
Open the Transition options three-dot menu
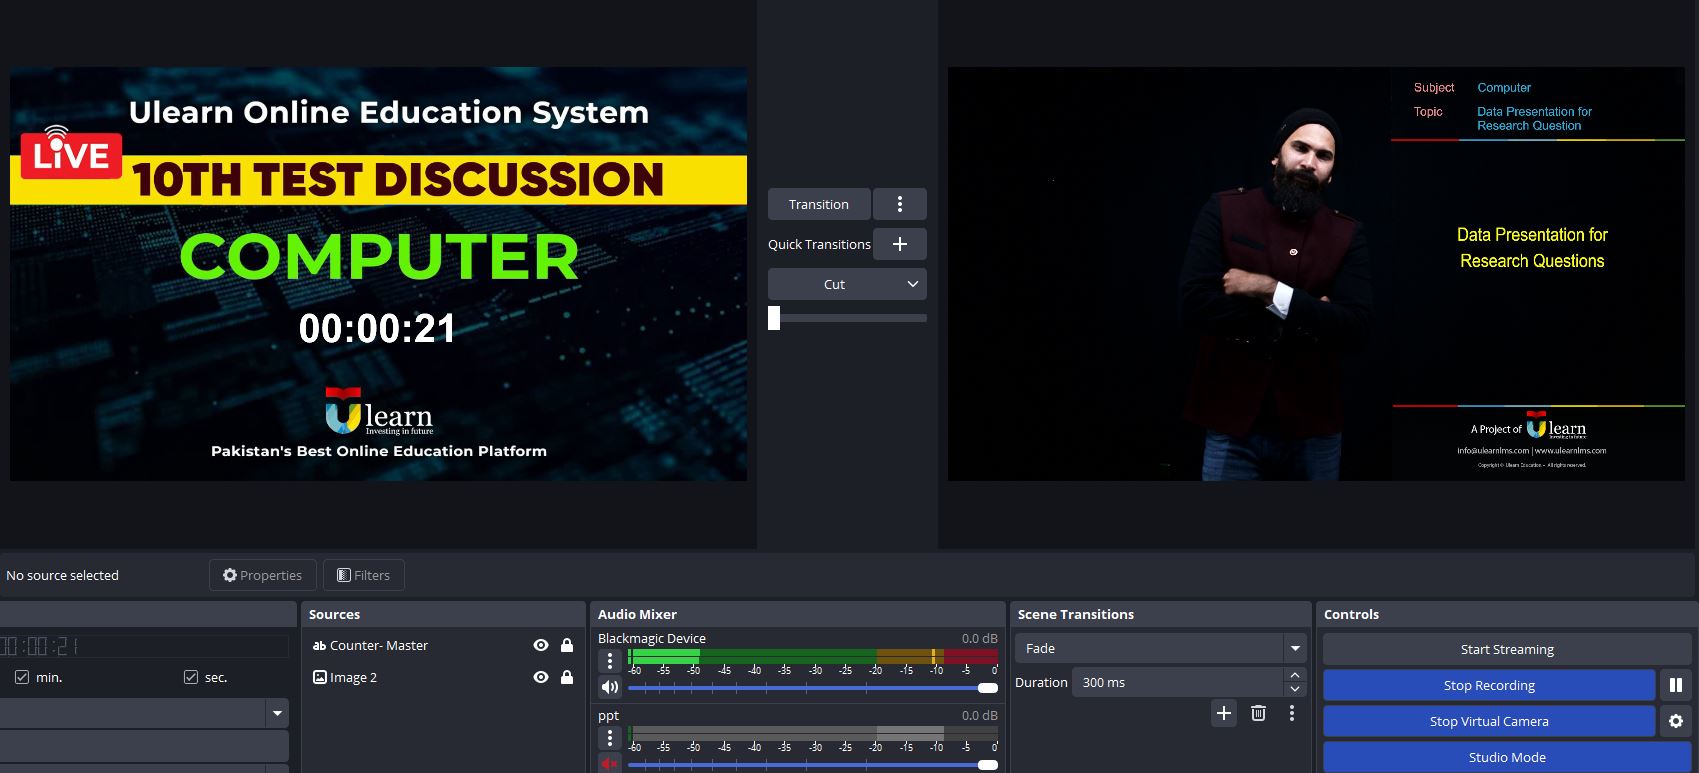point(900,204)
